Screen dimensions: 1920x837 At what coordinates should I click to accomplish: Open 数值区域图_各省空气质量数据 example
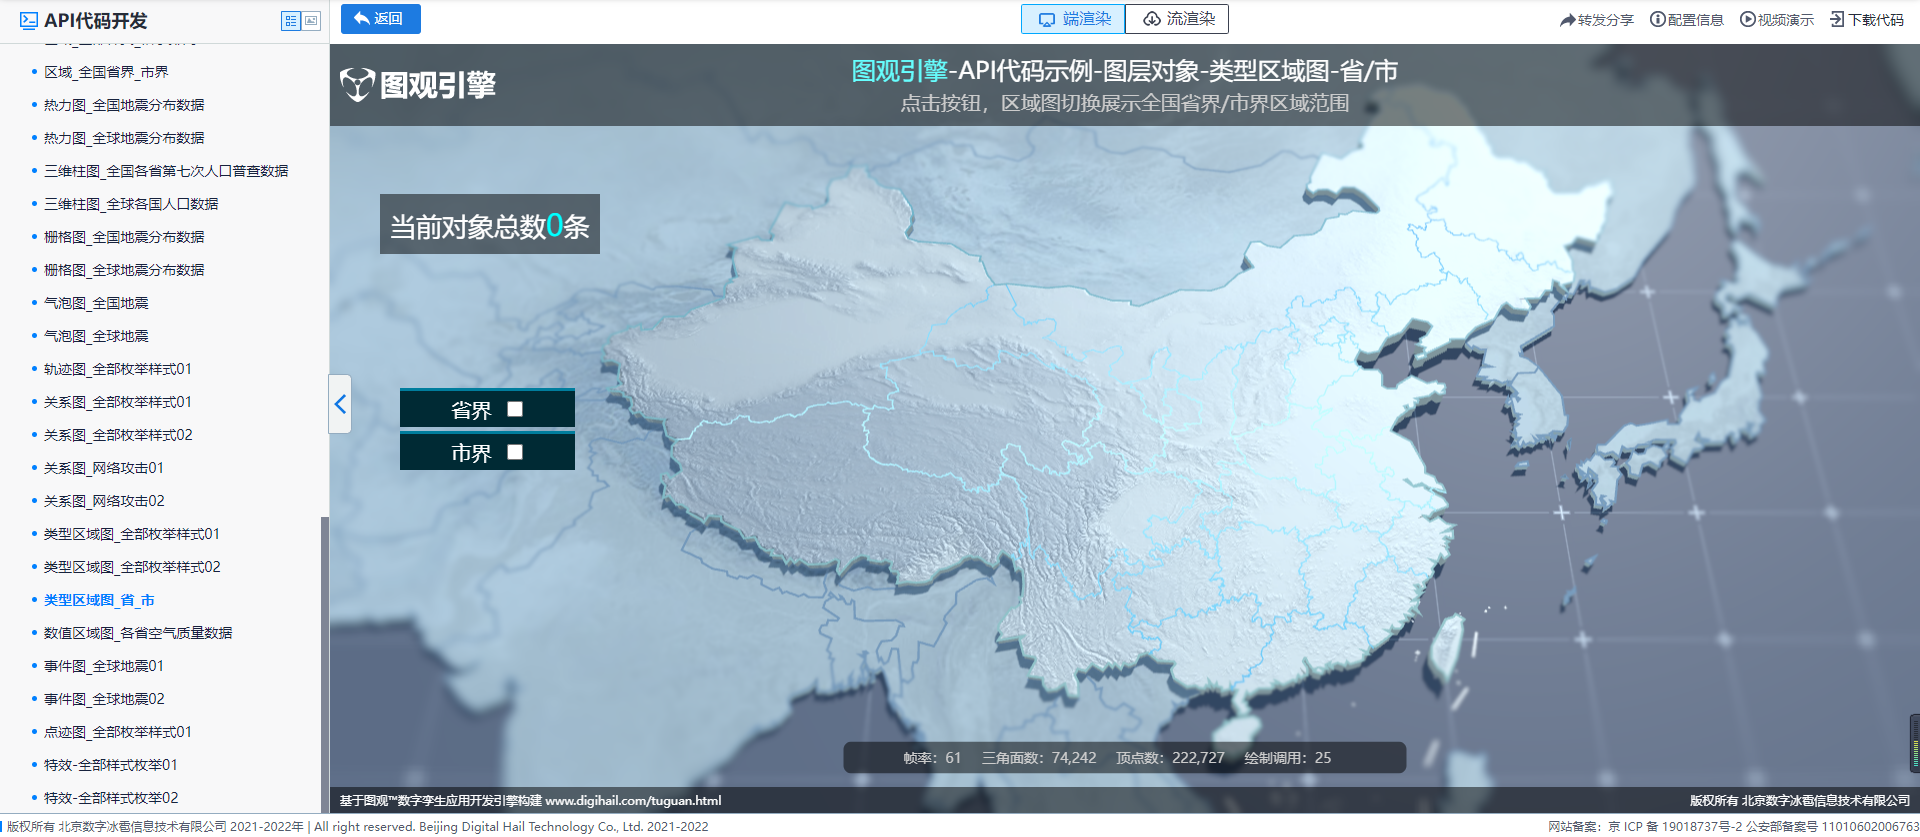pyautogui.click(x=138, y=633)
